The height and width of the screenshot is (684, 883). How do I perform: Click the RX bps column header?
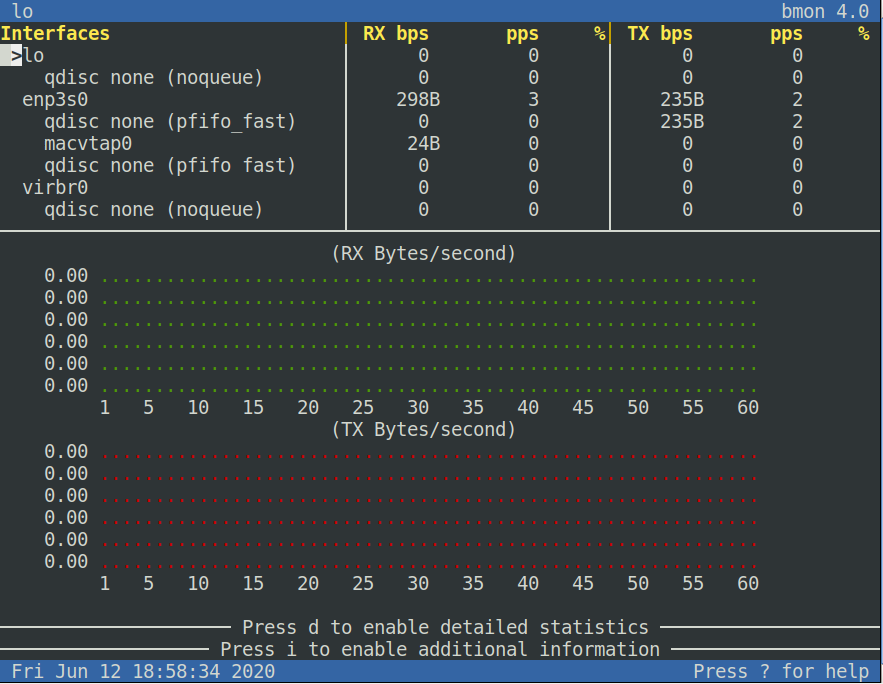click(395, 34)
